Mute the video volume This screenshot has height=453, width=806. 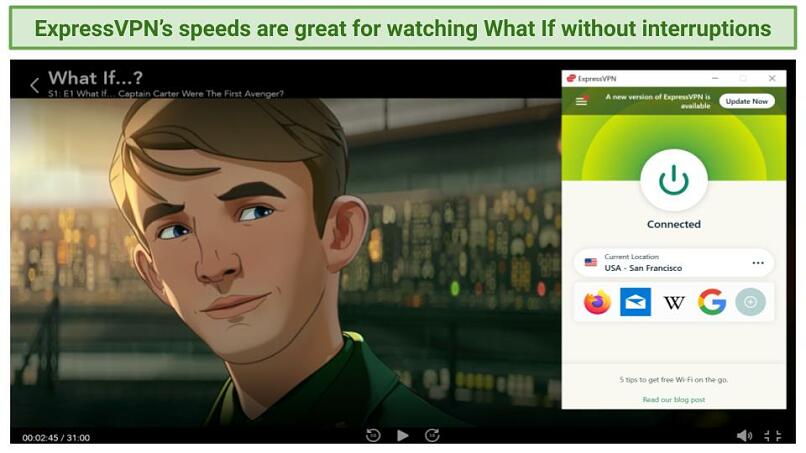tap(744, 436)
